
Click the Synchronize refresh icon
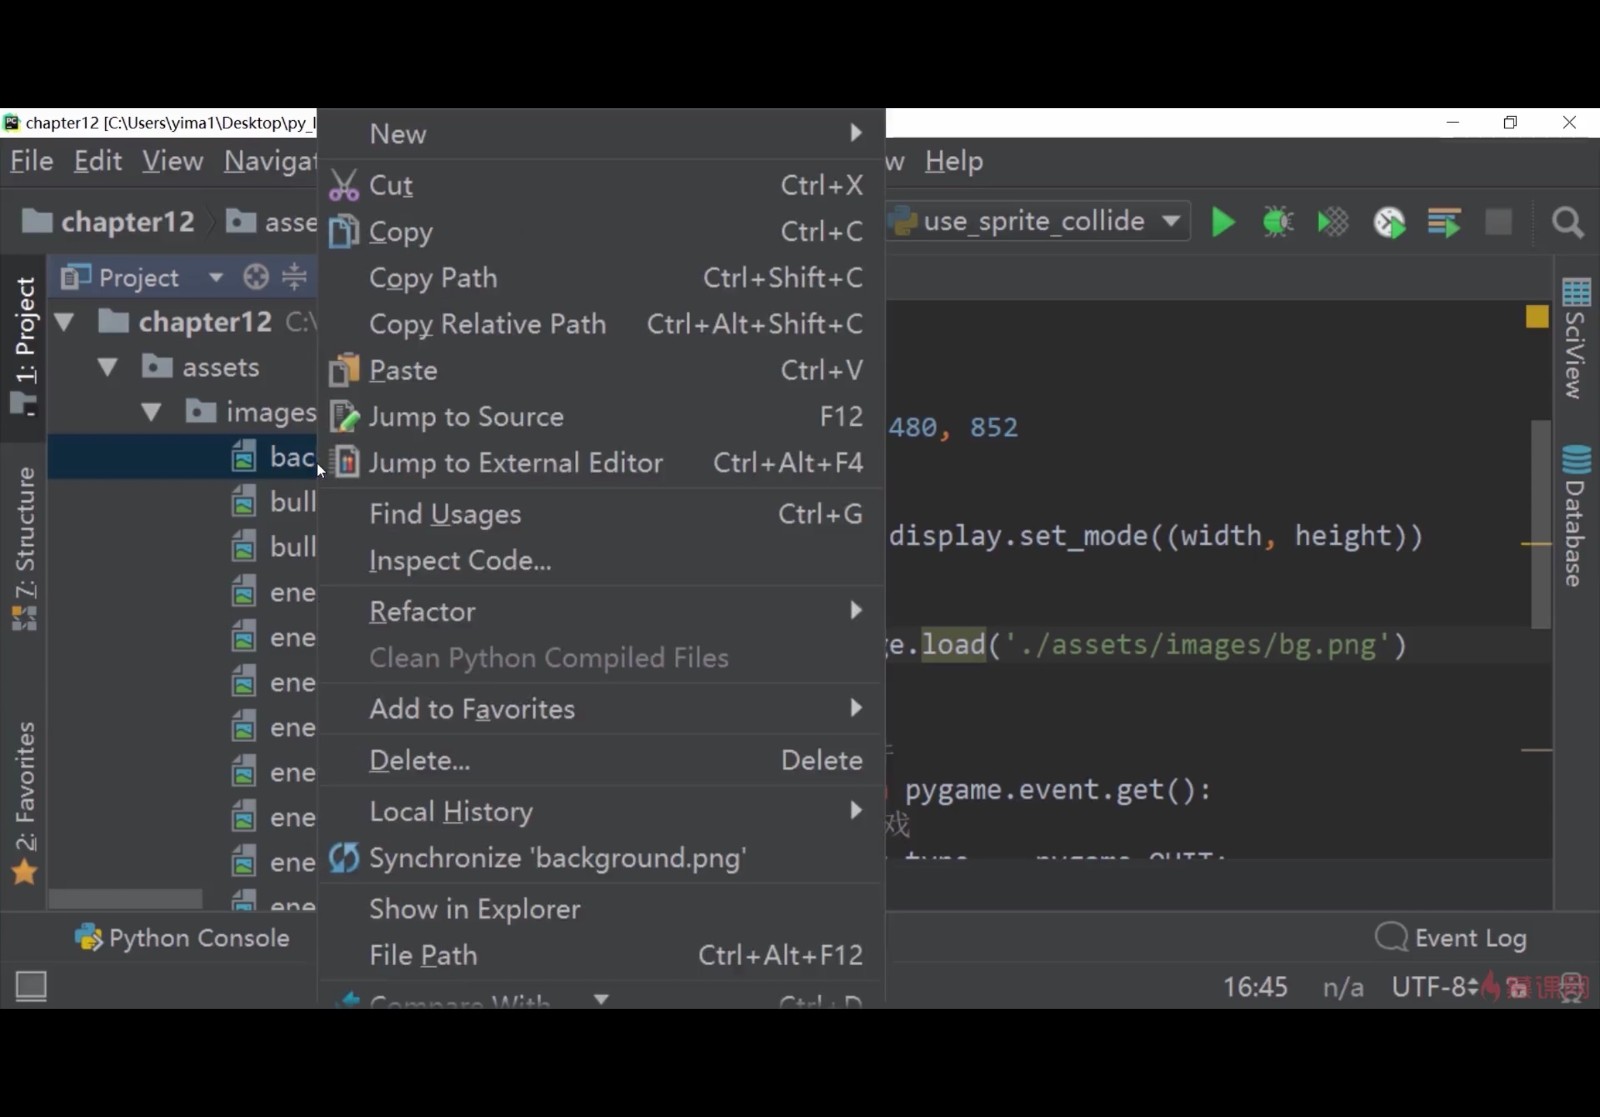click(343, 857)
